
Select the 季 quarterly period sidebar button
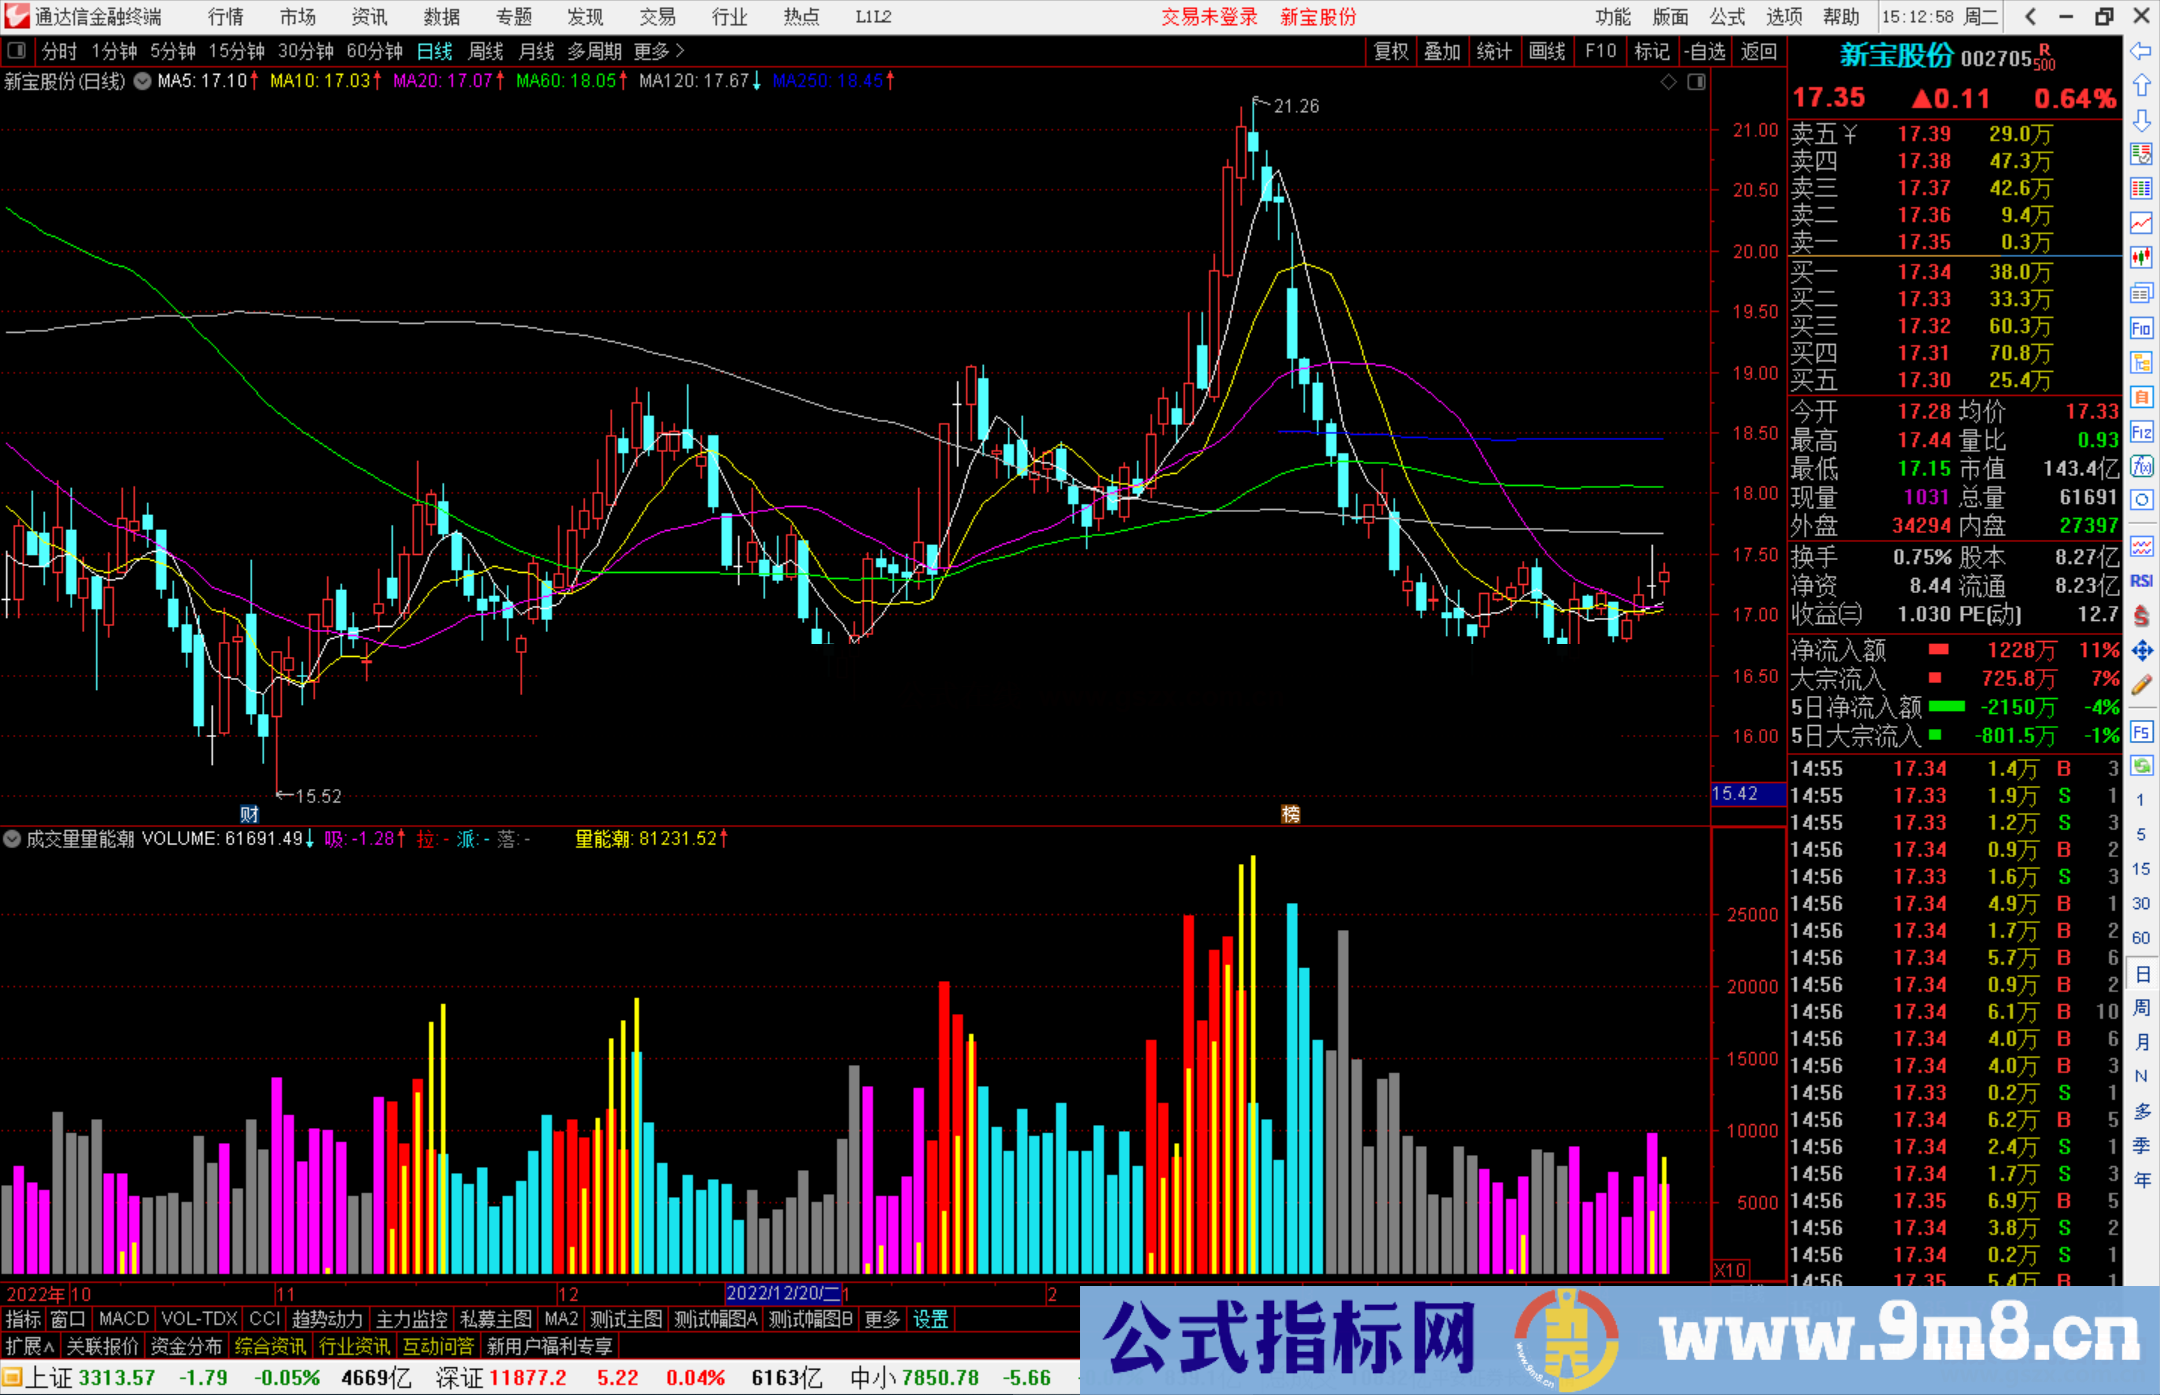pos(2141,1145)
